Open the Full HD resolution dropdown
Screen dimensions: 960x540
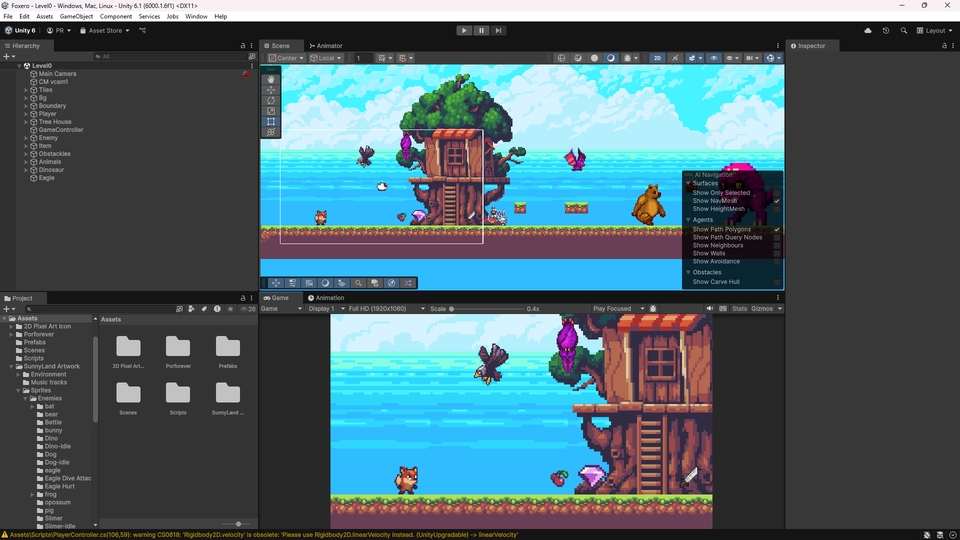(386, 309)
